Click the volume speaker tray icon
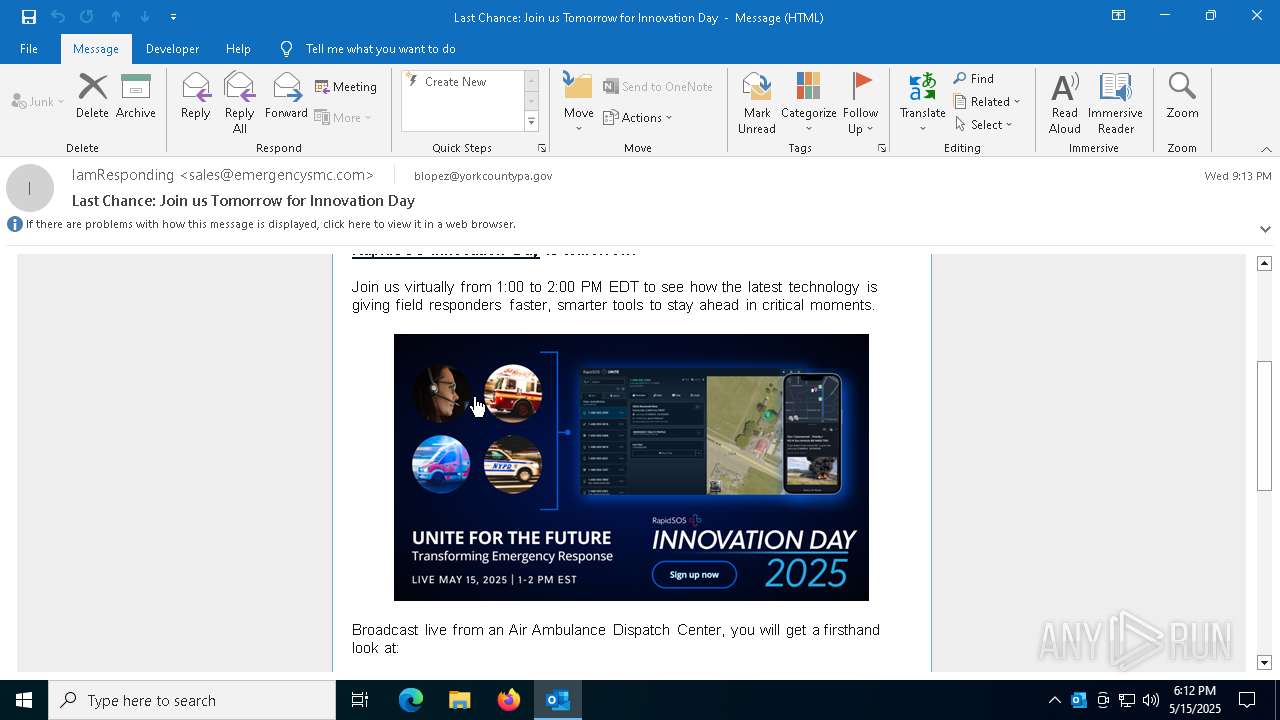Viewport: 1280px width, 720px height. [1150, 700]
